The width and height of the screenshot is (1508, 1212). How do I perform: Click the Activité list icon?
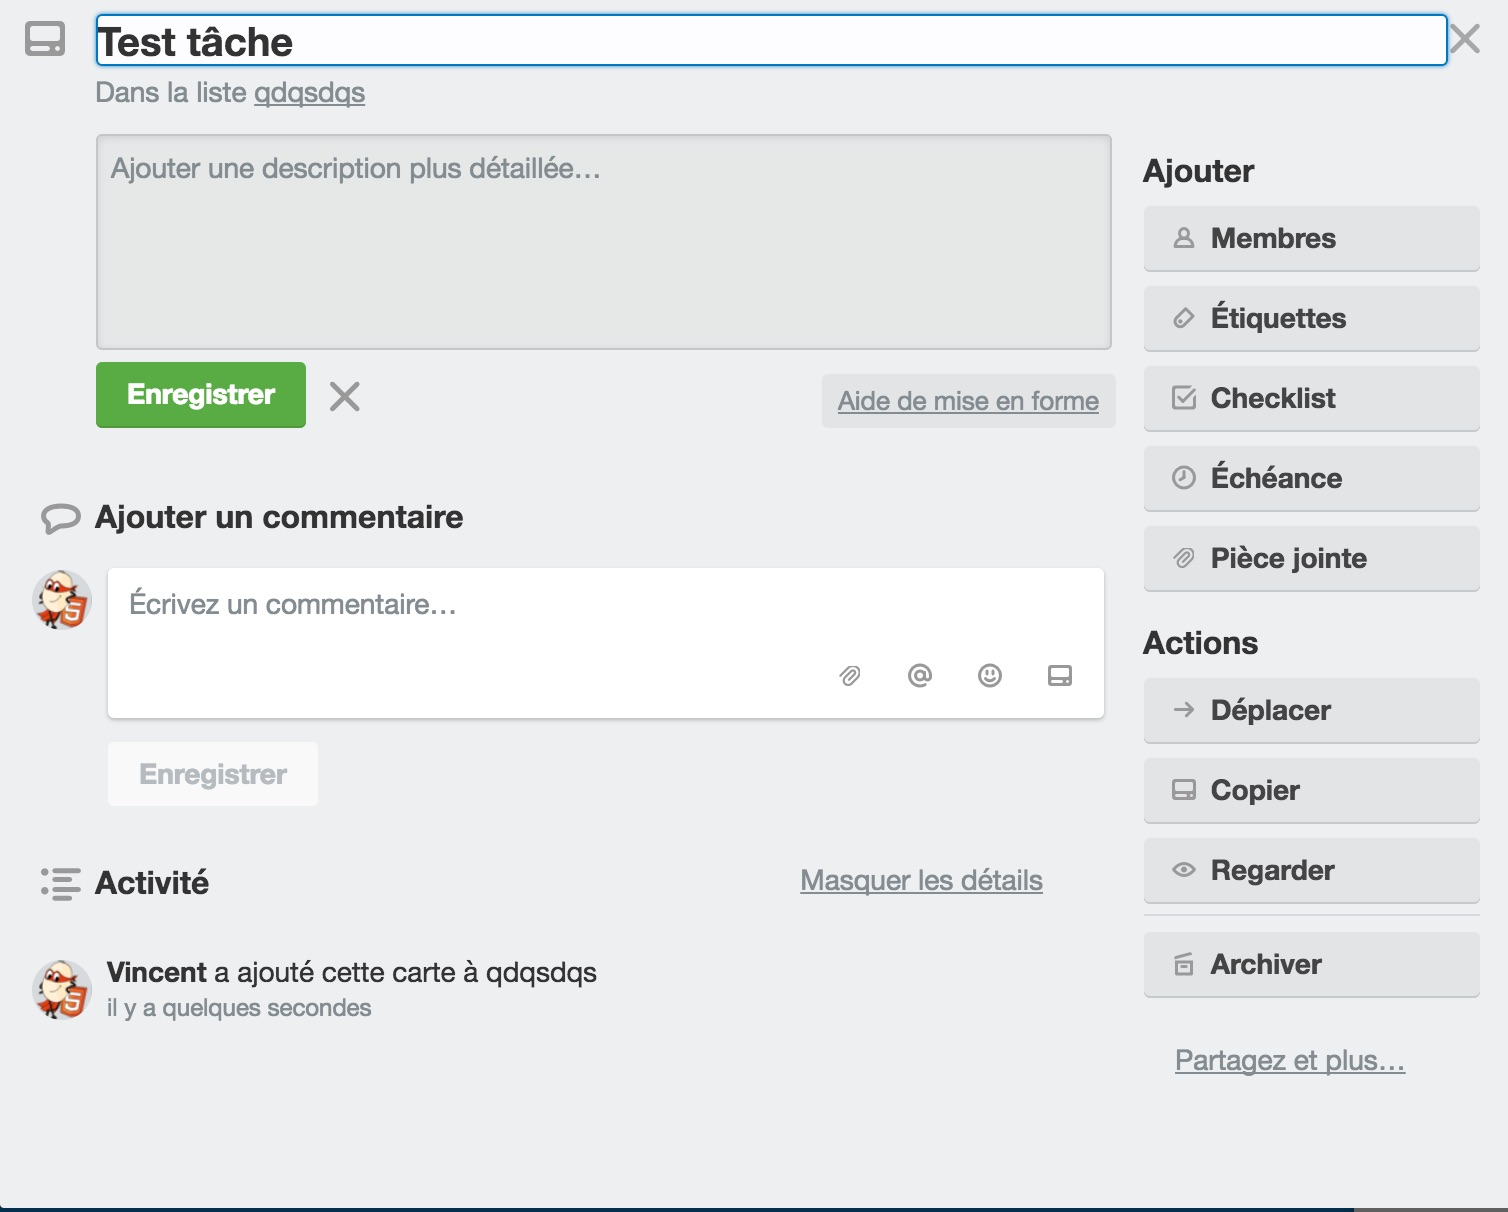(60, 884)
